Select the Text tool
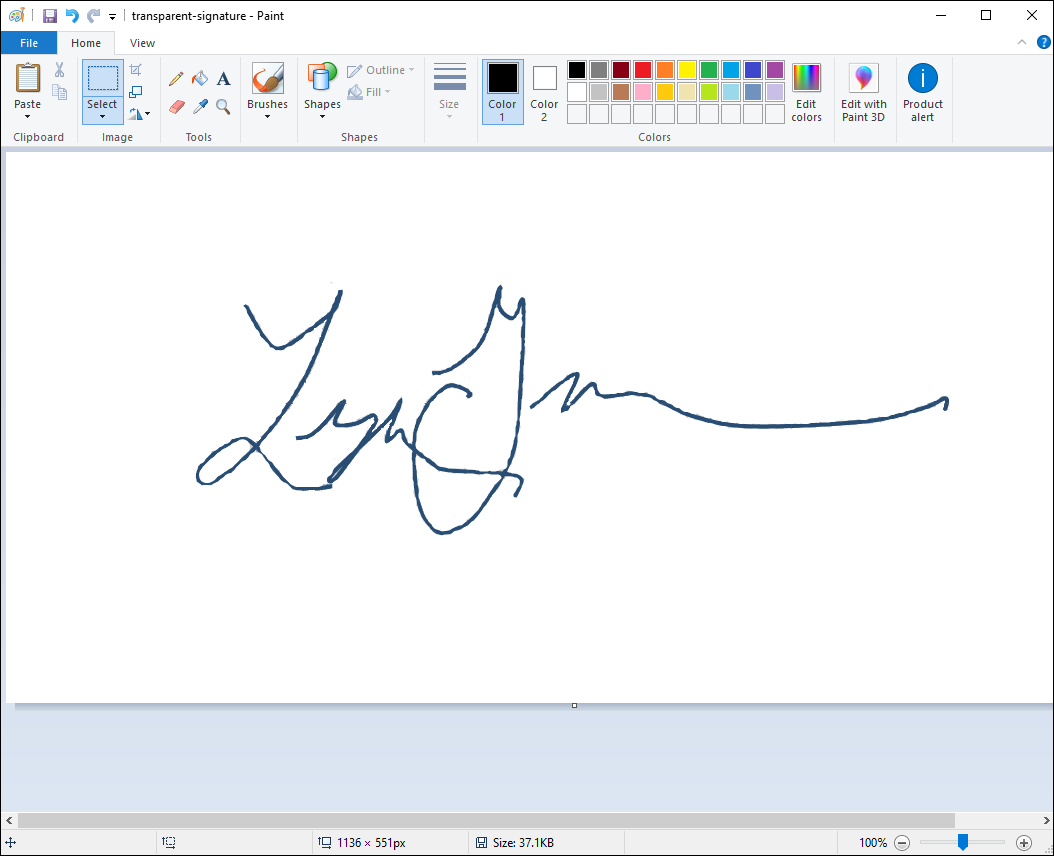 223,79
